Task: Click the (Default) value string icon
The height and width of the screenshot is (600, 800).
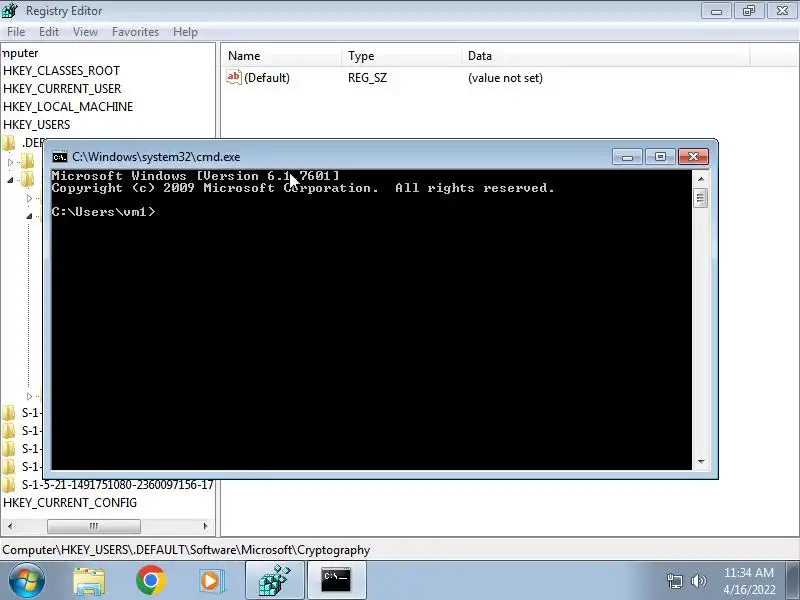Action: click(x=234, y=77)
